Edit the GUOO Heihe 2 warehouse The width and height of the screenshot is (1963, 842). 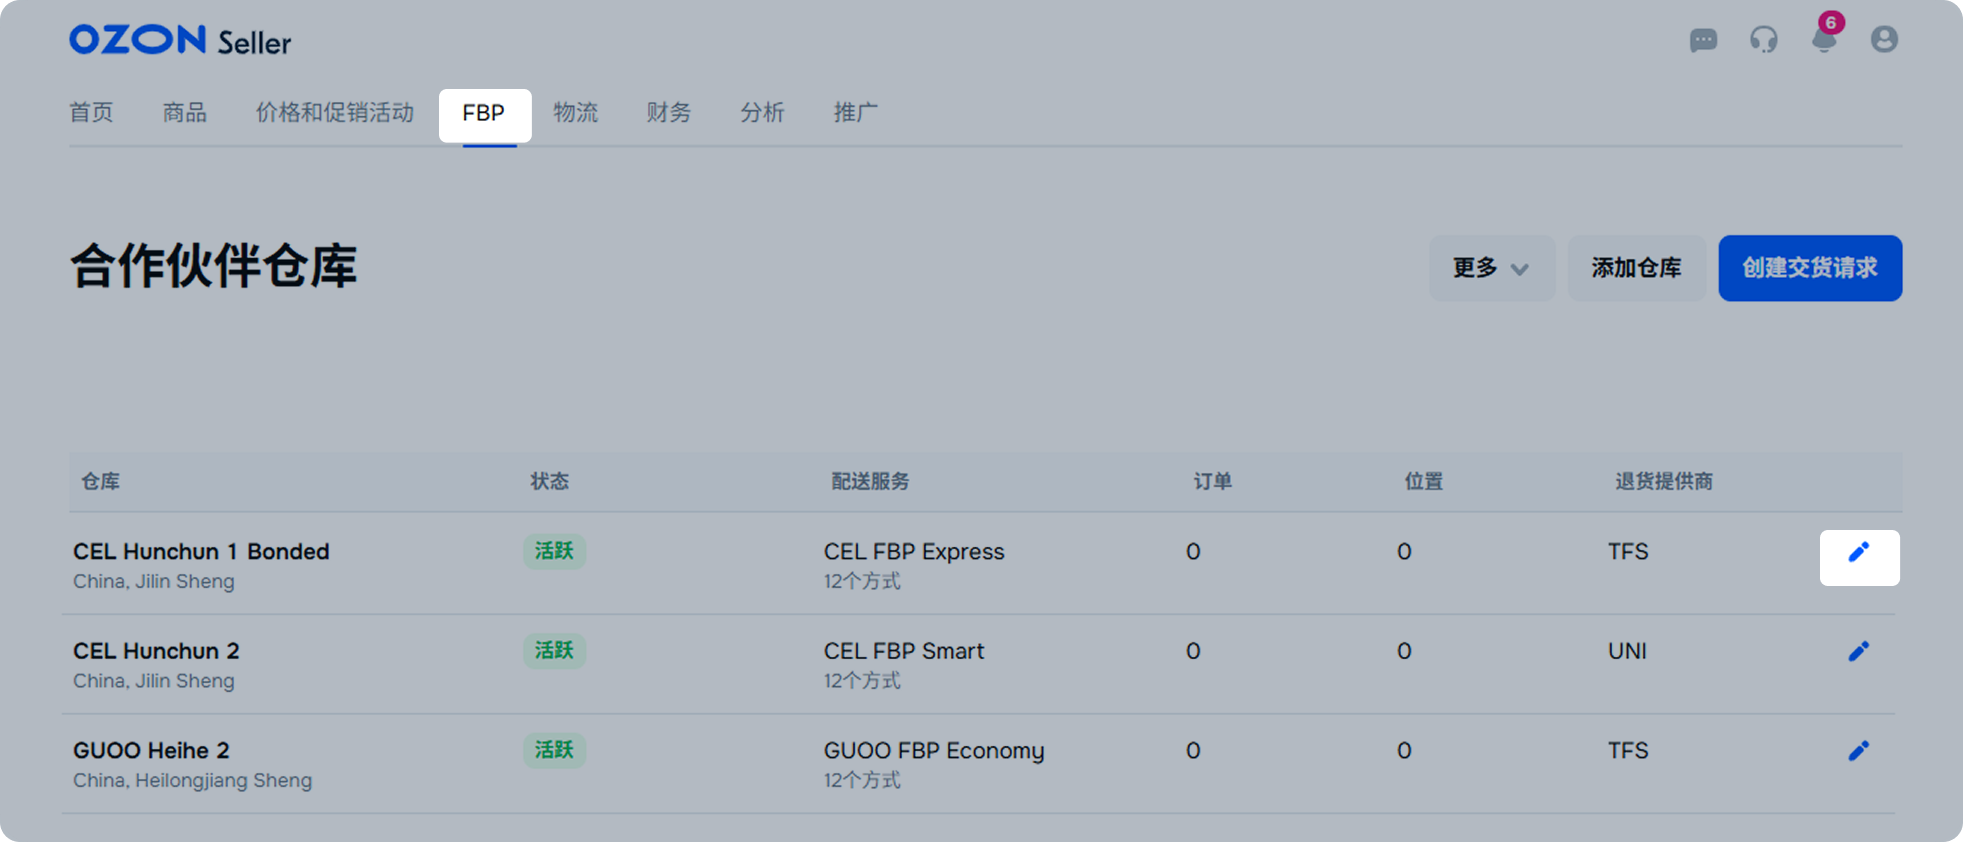1858,751
